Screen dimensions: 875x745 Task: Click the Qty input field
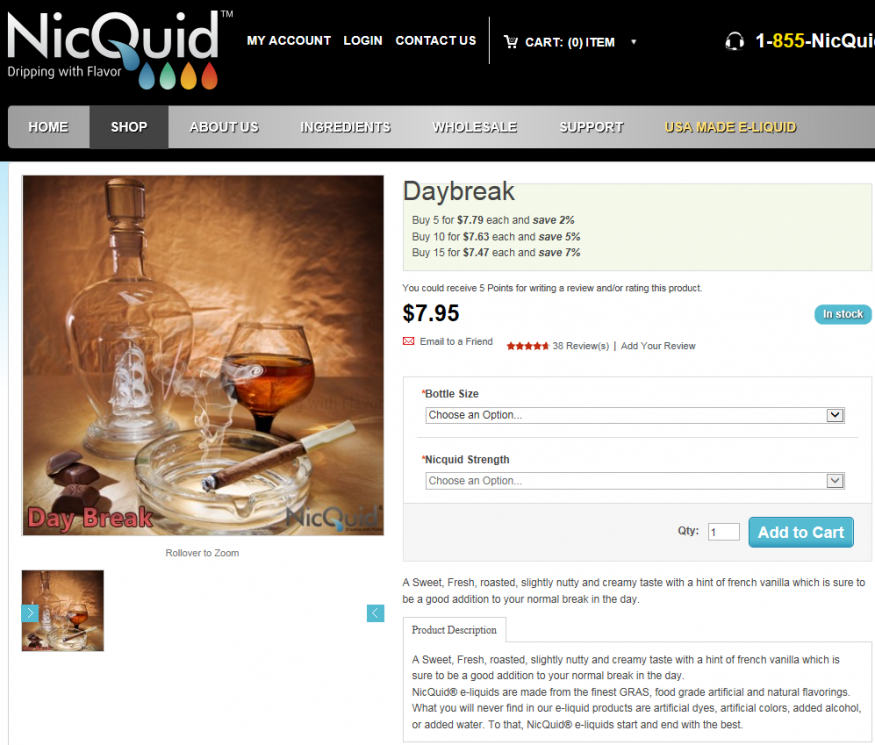(723, 532)
